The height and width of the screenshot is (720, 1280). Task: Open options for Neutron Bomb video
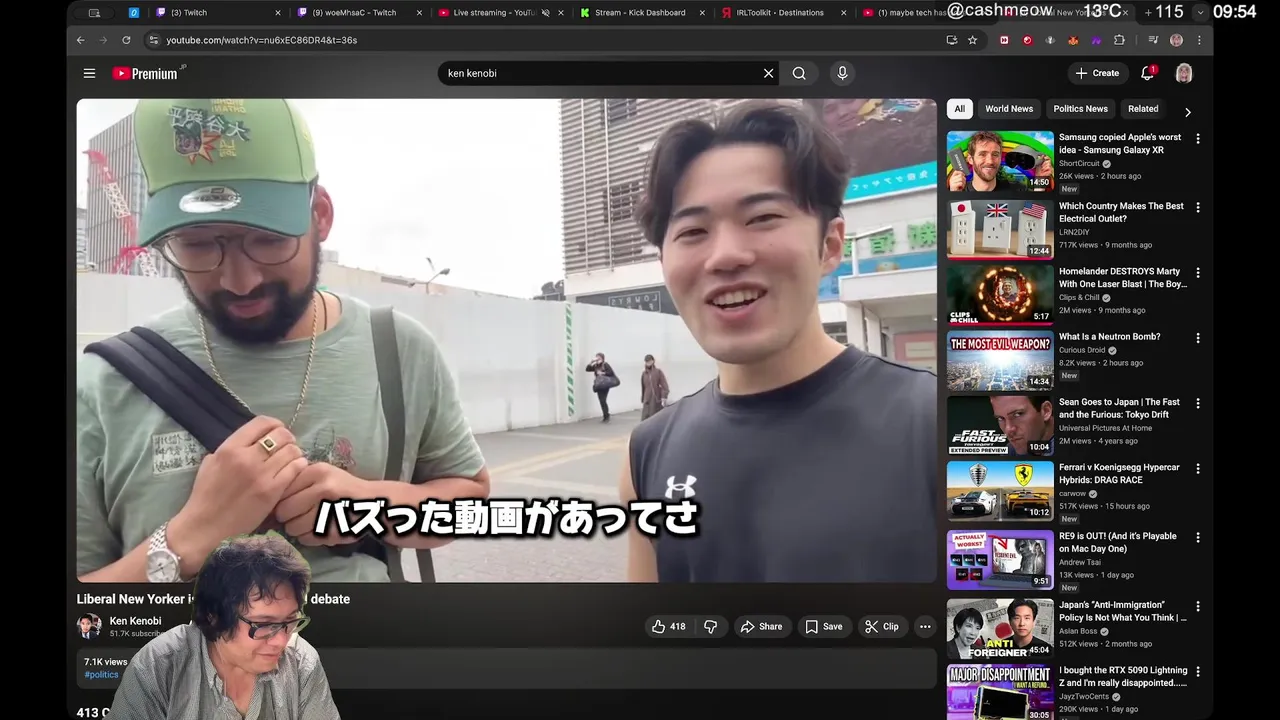point(1198,338)
